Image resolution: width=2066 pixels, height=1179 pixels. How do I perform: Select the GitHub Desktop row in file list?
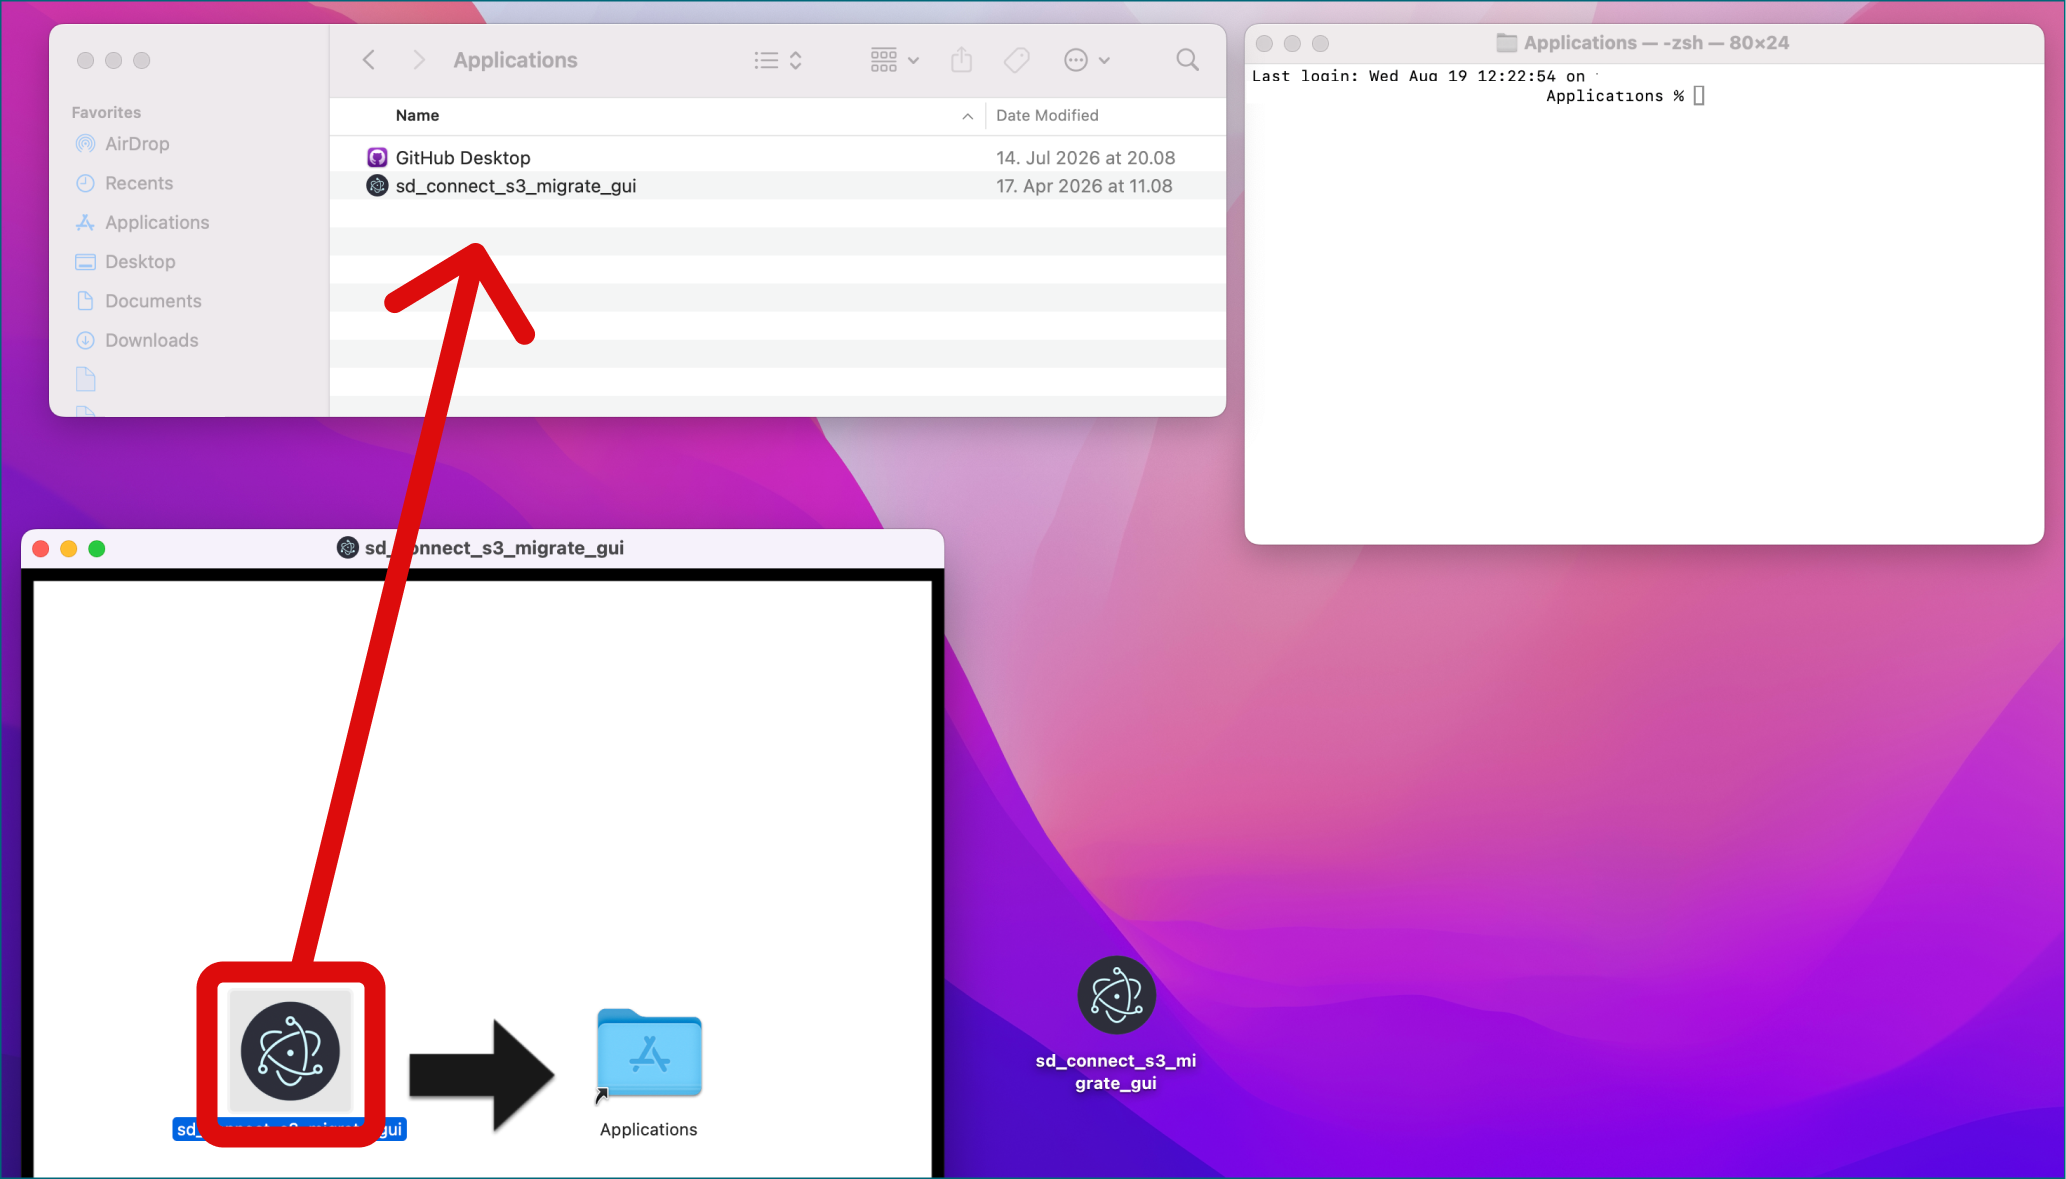[778, 158]
